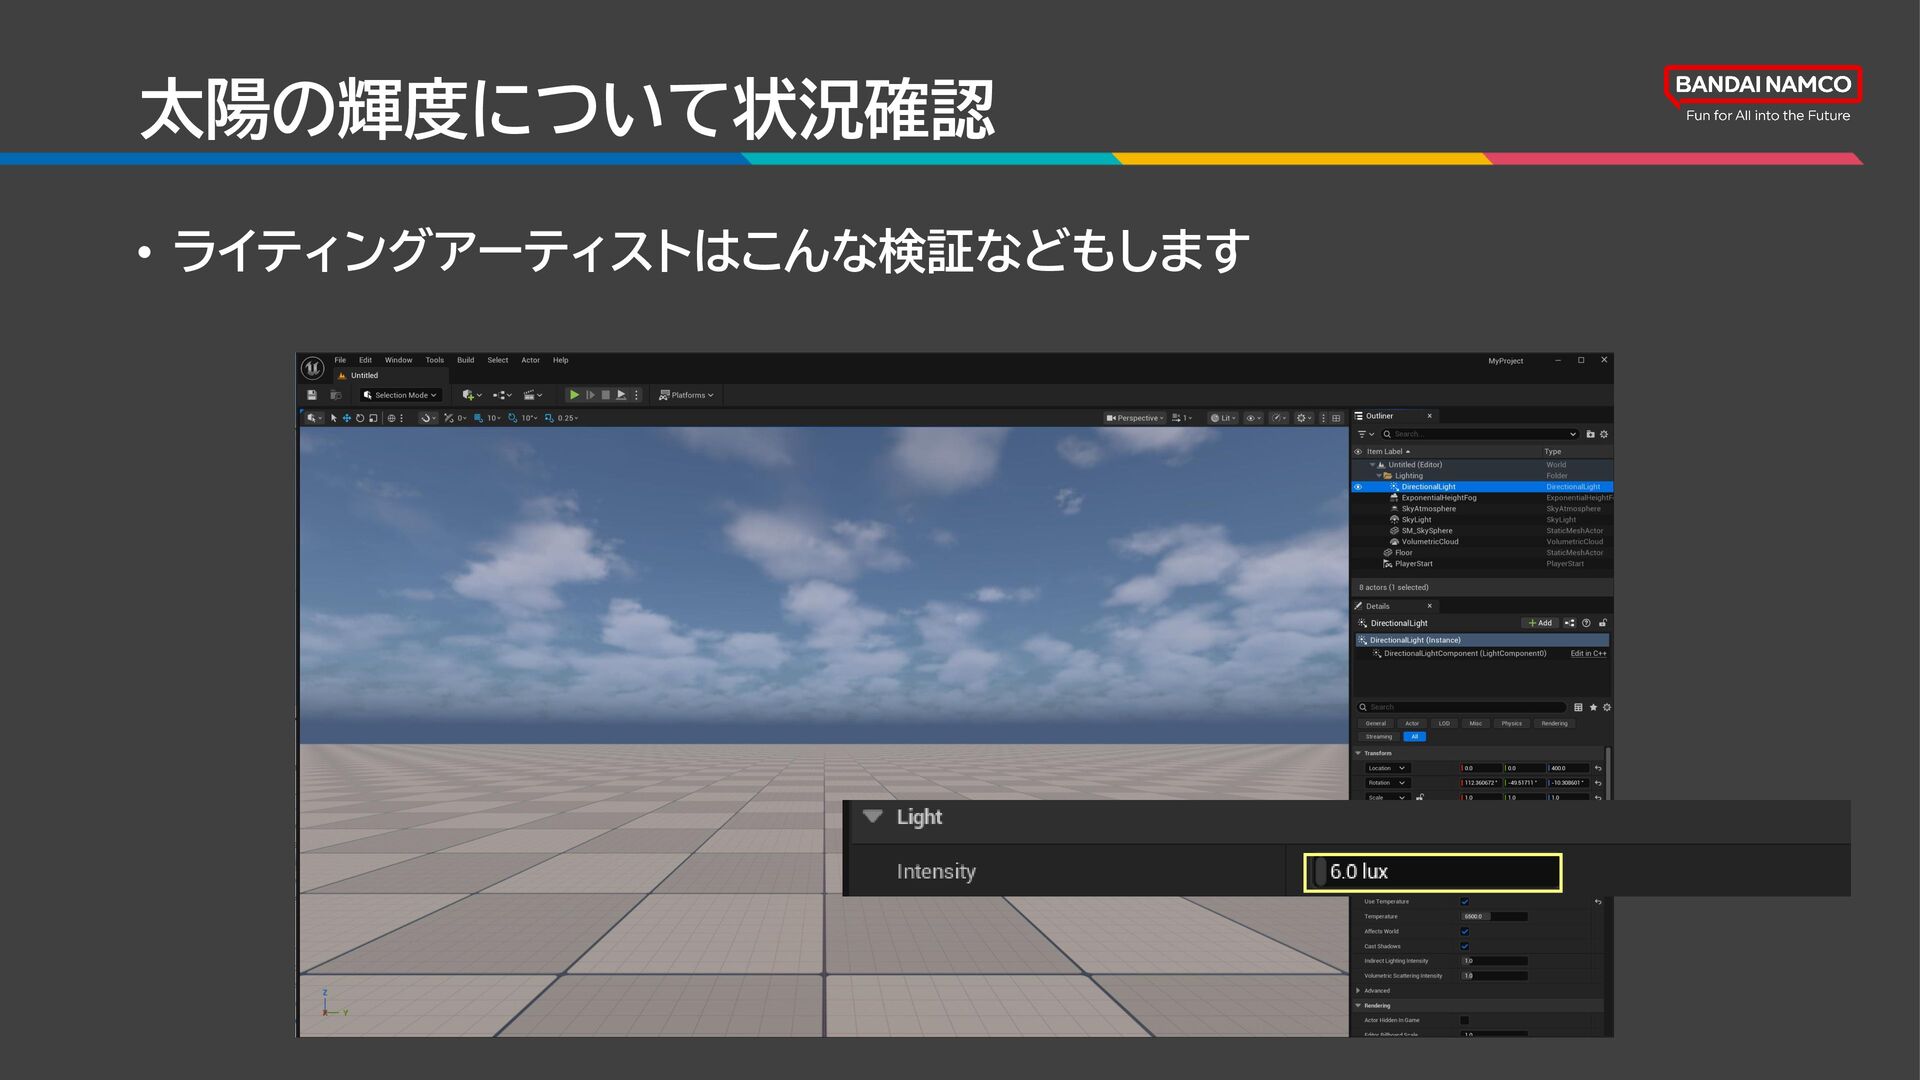This screenshot has width=1920, height=1080.
Task: Click the lock icon in Details panel
Action: [x=1602, y=623]
